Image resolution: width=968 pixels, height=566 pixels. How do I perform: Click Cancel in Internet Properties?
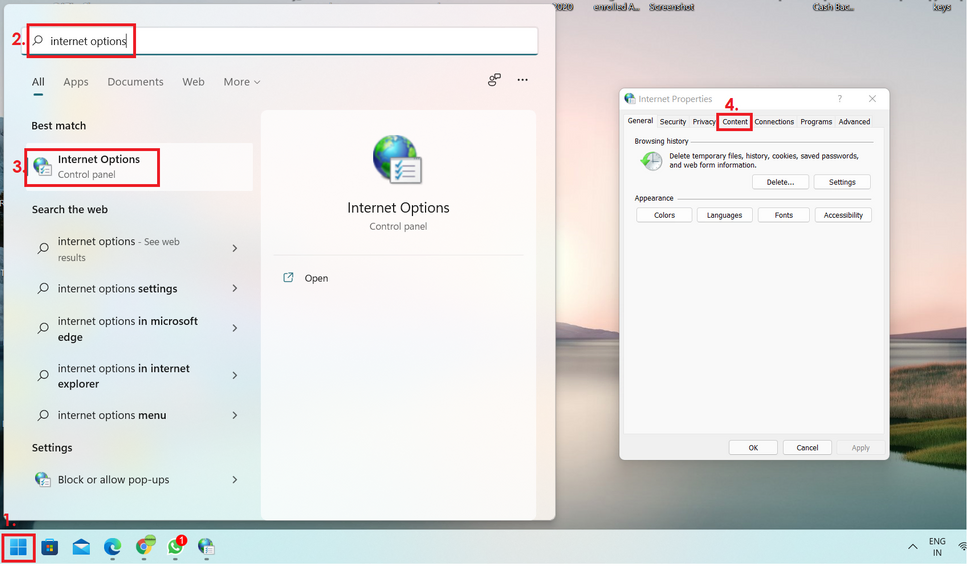click(807, 447)
